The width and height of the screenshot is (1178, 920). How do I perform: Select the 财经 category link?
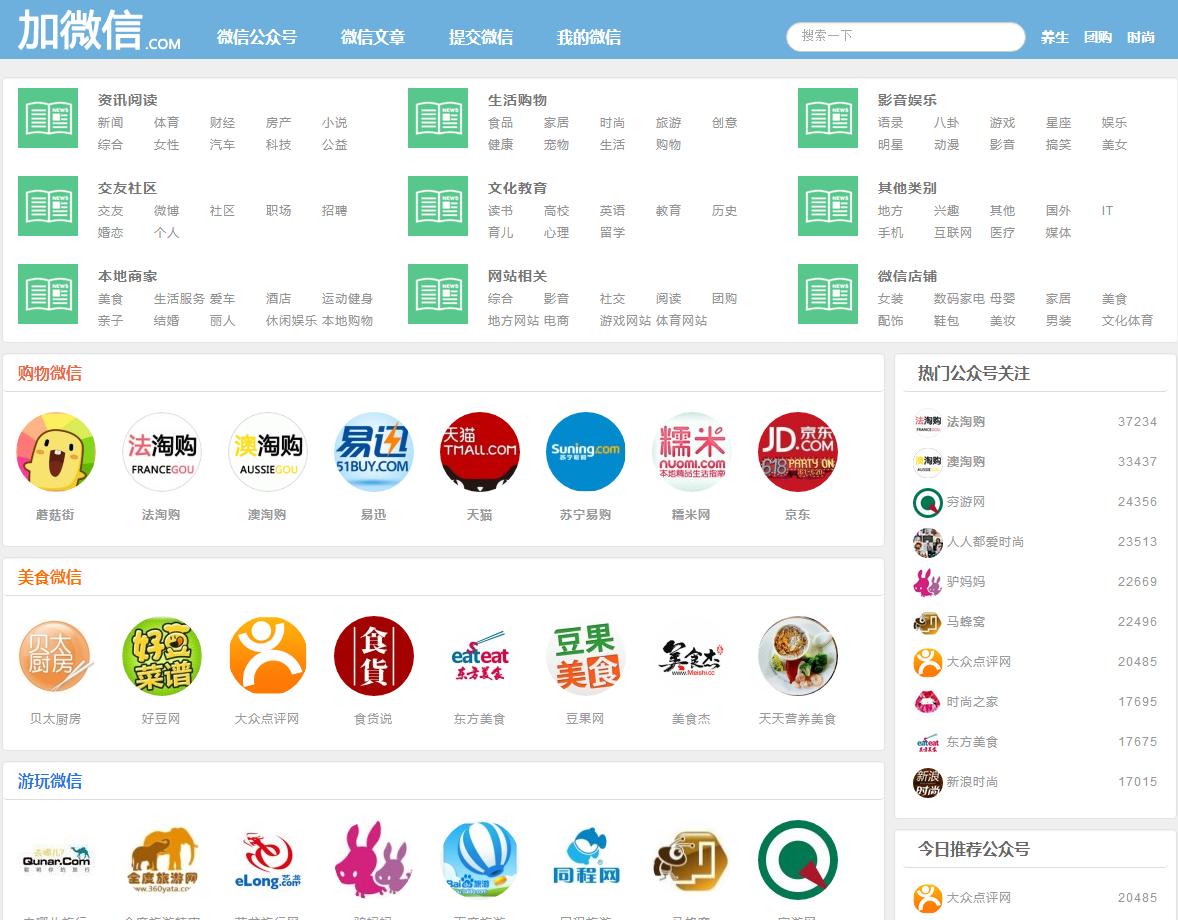[x=222, y=122]
